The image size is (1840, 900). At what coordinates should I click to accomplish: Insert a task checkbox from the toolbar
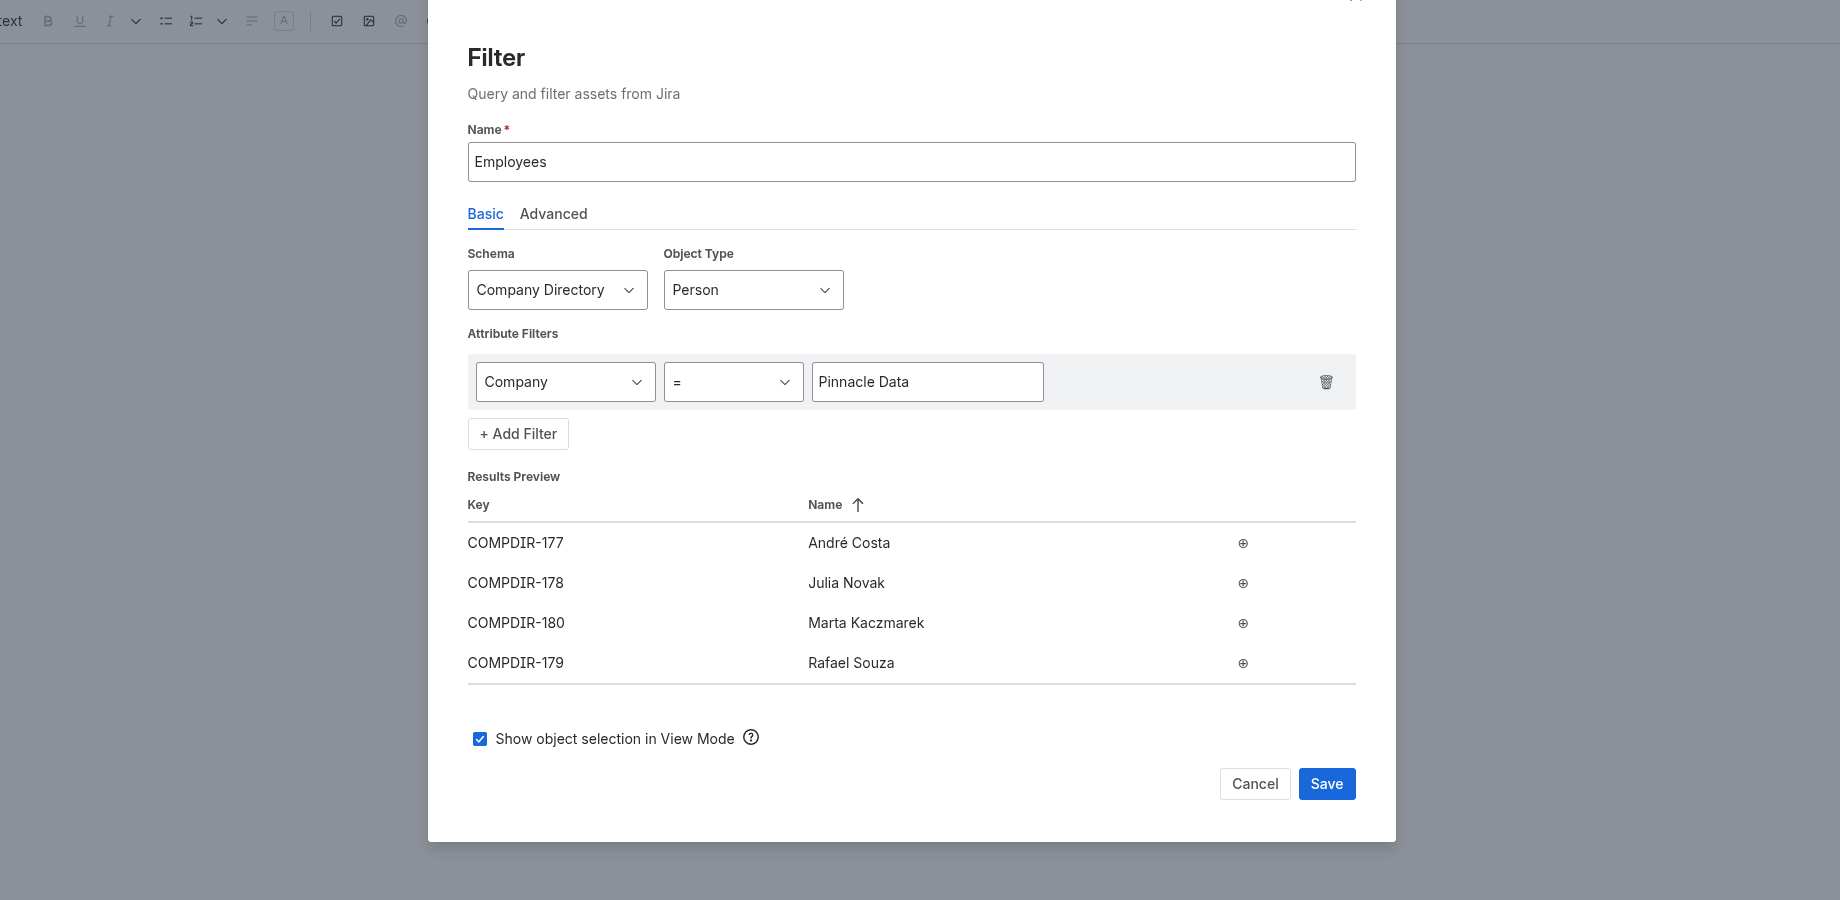coord(337,20)
